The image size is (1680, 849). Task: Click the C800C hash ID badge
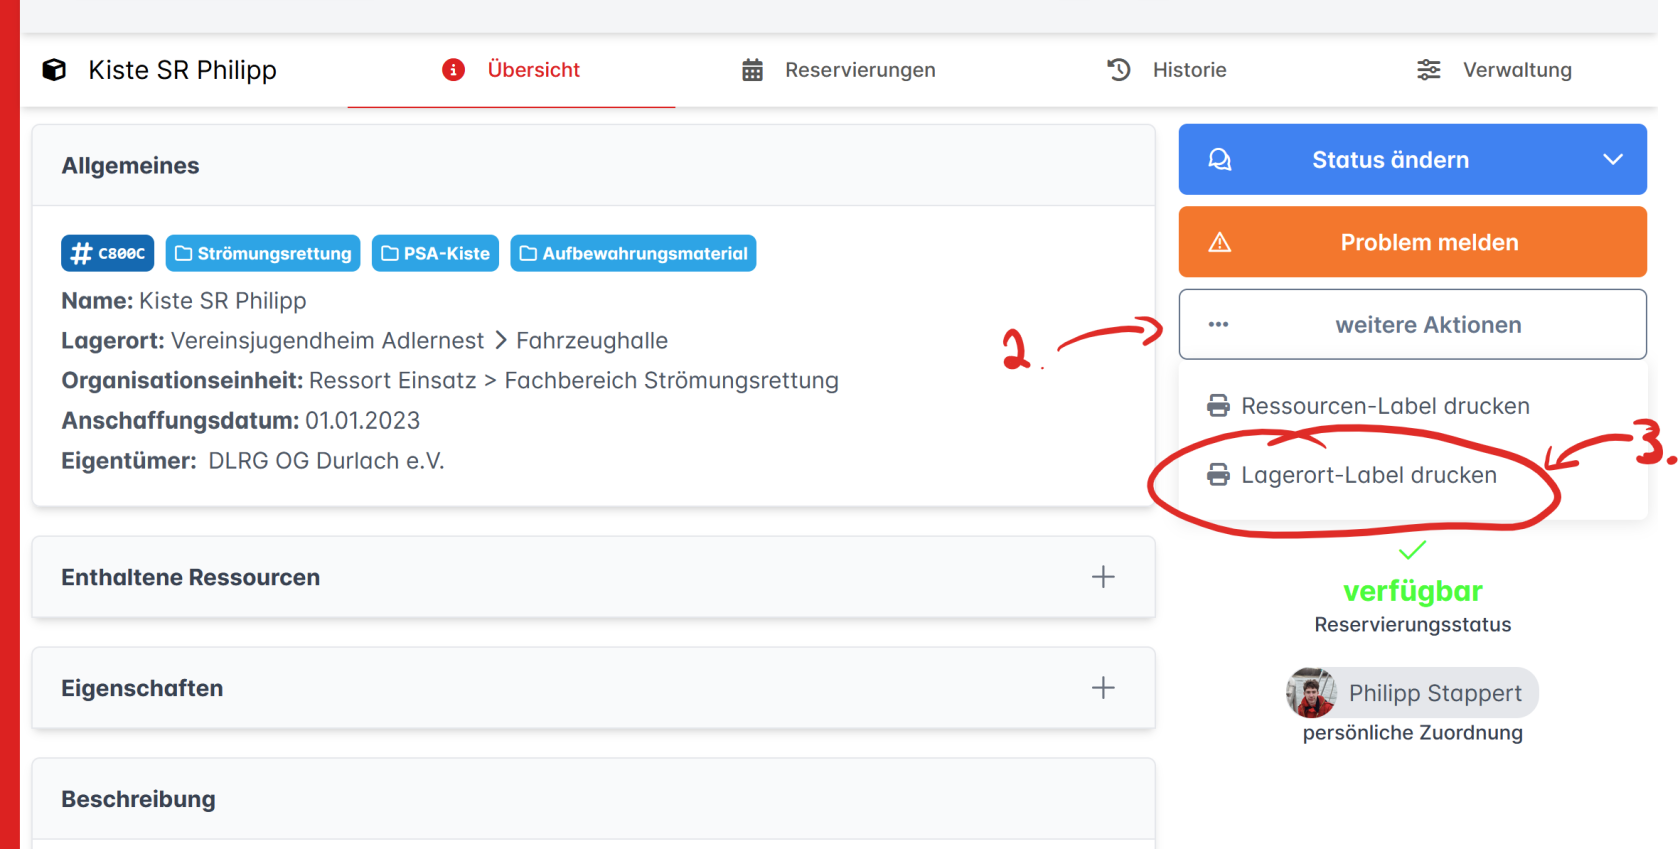[108, 254]
